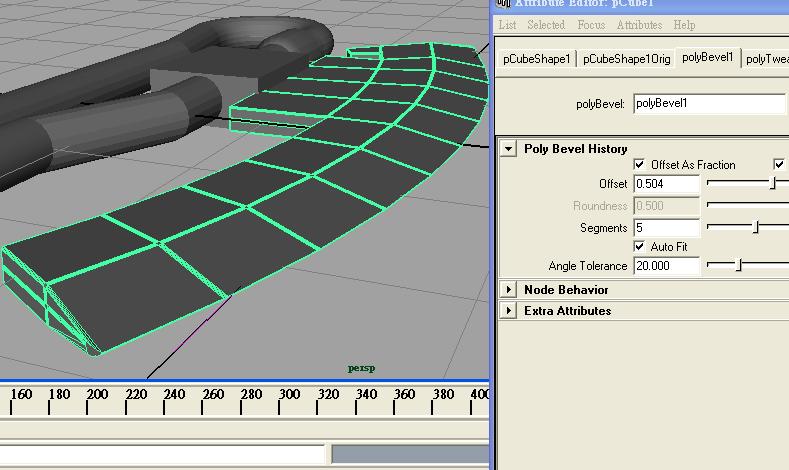789x470 pixels.
Task: Click the Segments slider handle
Action: (x=755, y=227)
